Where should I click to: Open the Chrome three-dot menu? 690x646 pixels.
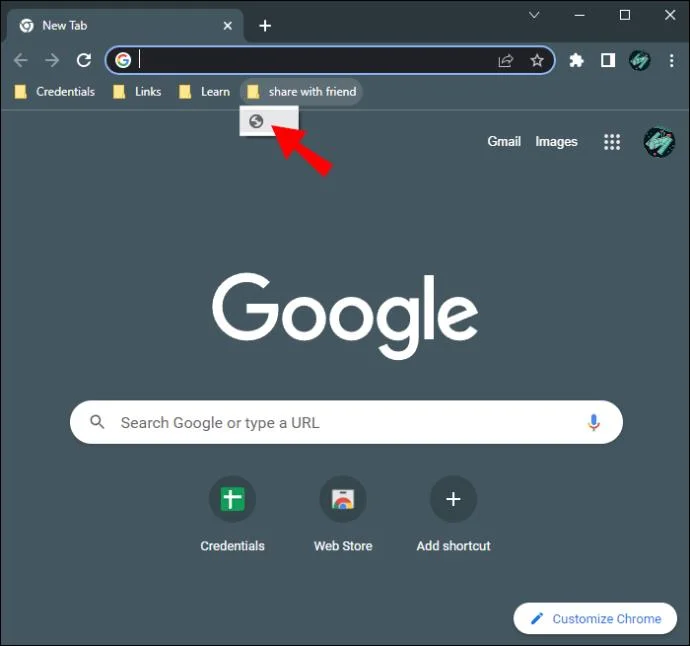click(672, 60)
